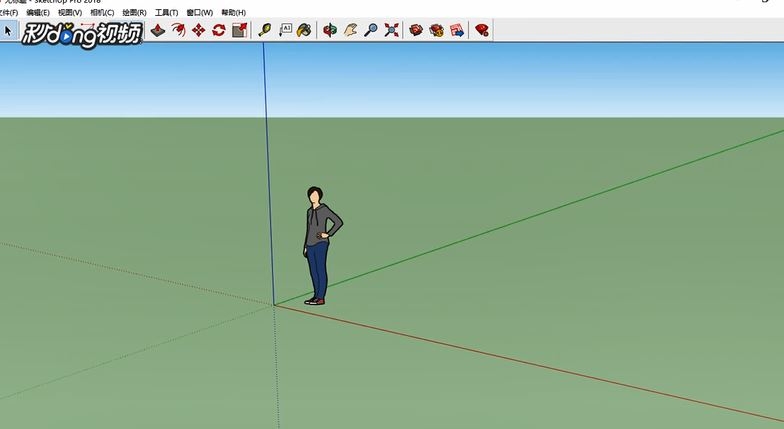The width and height of the screenshot is (784, 429).
Task: Click Send to LayOut icon
Action: tap(457, 30)
